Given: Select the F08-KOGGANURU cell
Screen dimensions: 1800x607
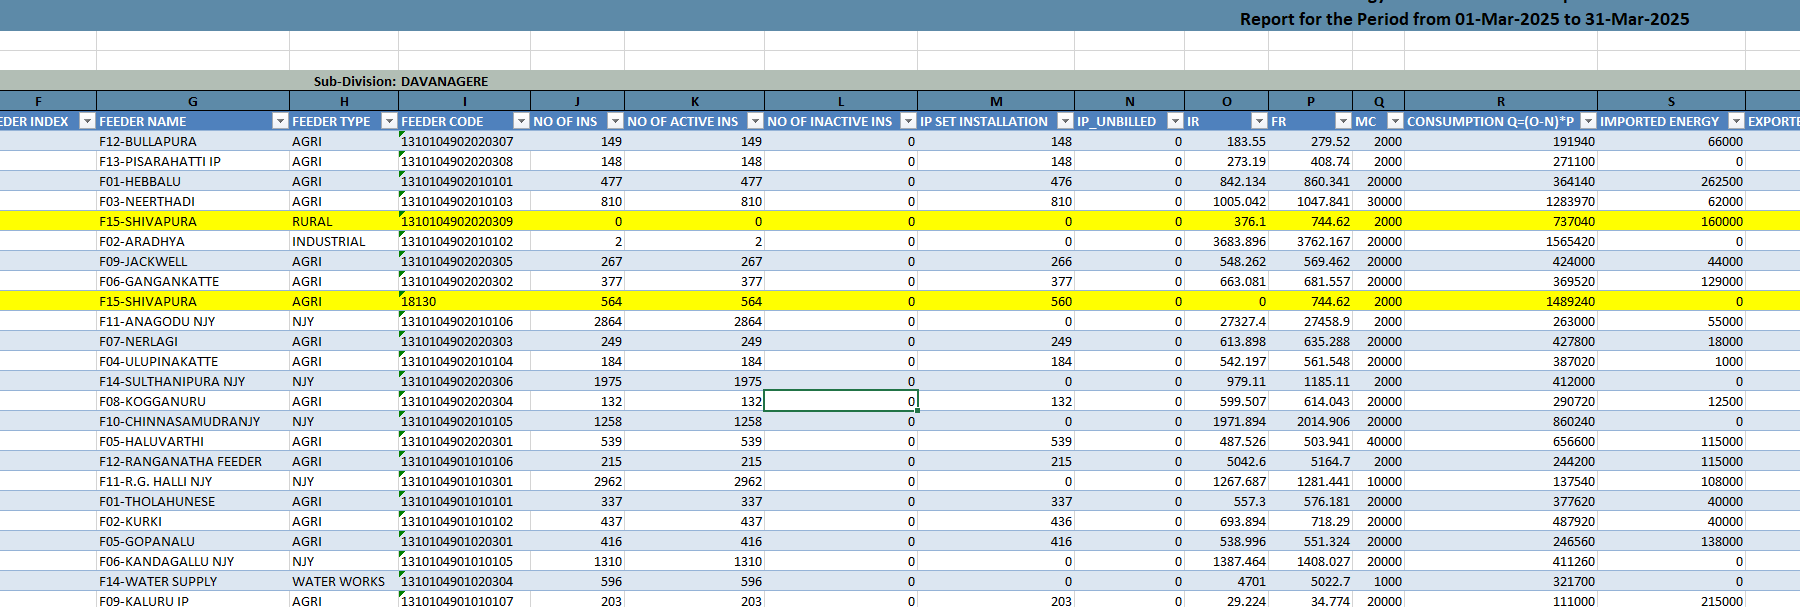Looking at the screenshot, I should pyautogui.click(x=193, y=401).
